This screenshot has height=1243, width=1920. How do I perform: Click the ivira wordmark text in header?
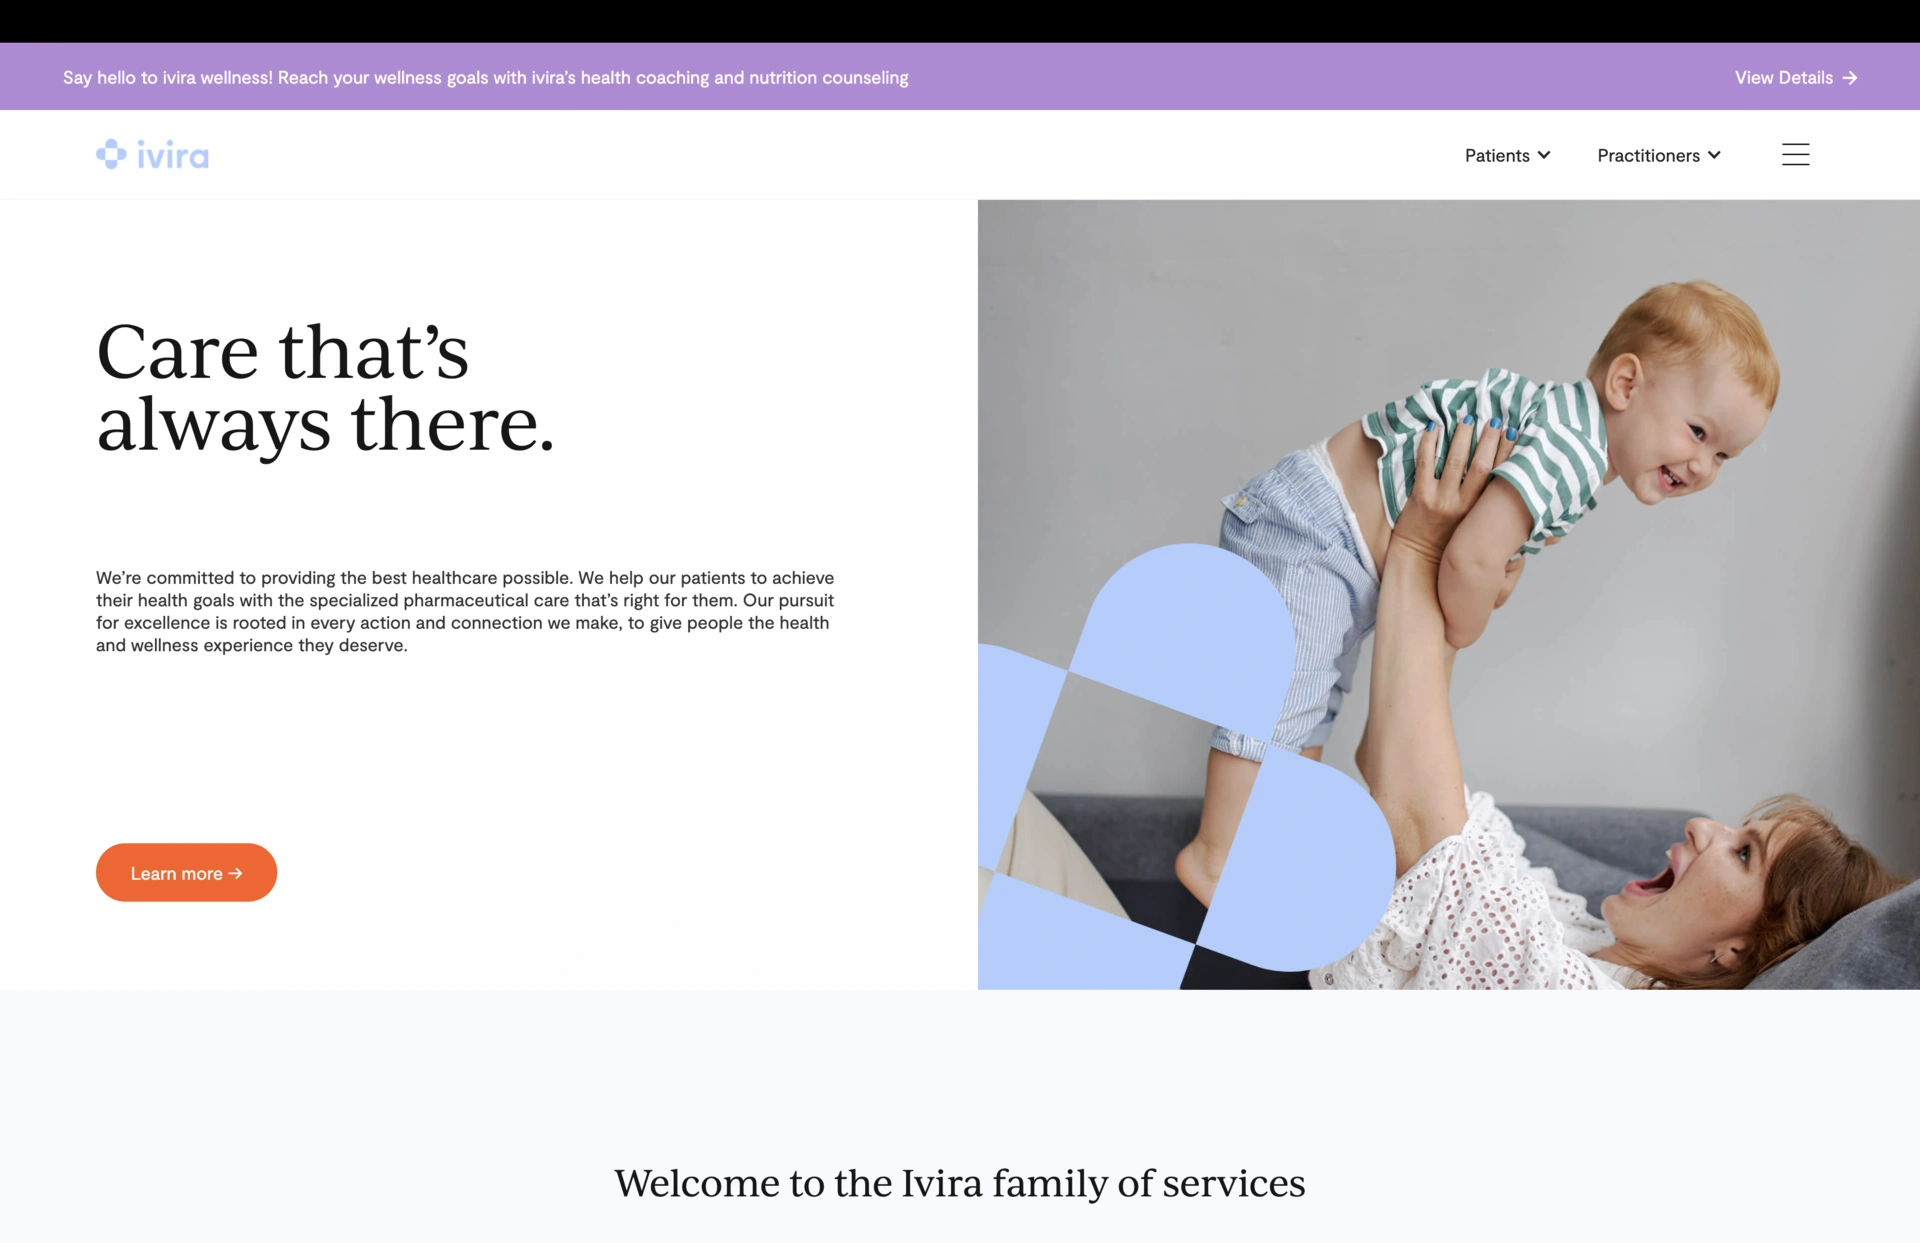[x=173, y=156]
